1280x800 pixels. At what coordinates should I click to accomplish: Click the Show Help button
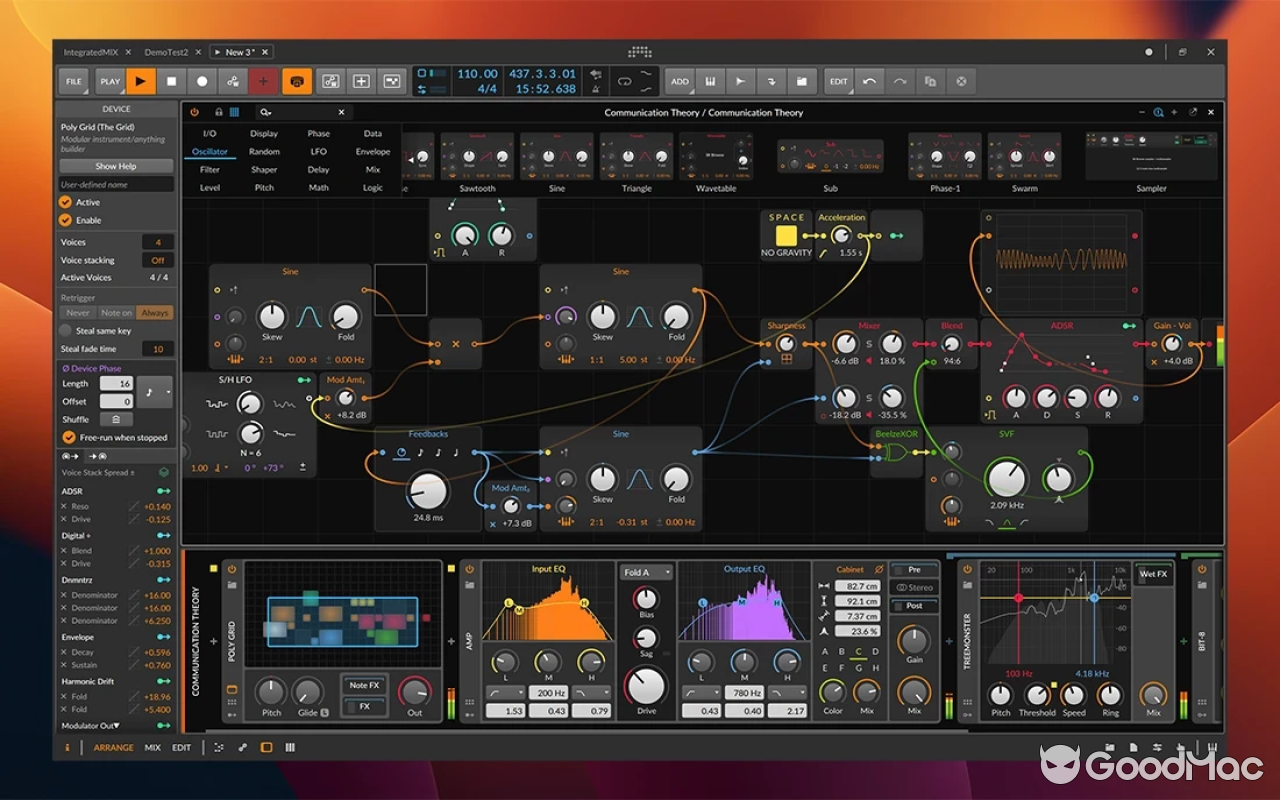click(115, 165)
